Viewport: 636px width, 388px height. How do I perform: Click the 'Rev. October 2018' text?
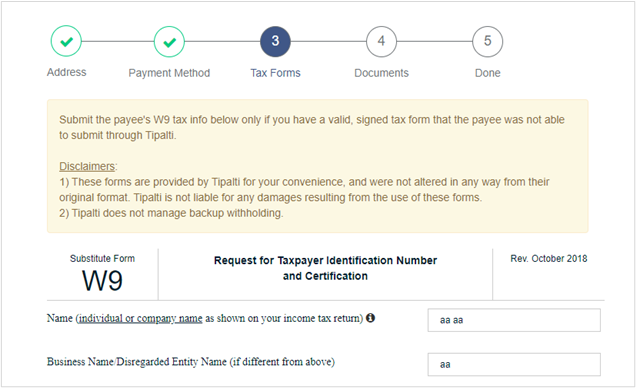click(x=549, y=259)
